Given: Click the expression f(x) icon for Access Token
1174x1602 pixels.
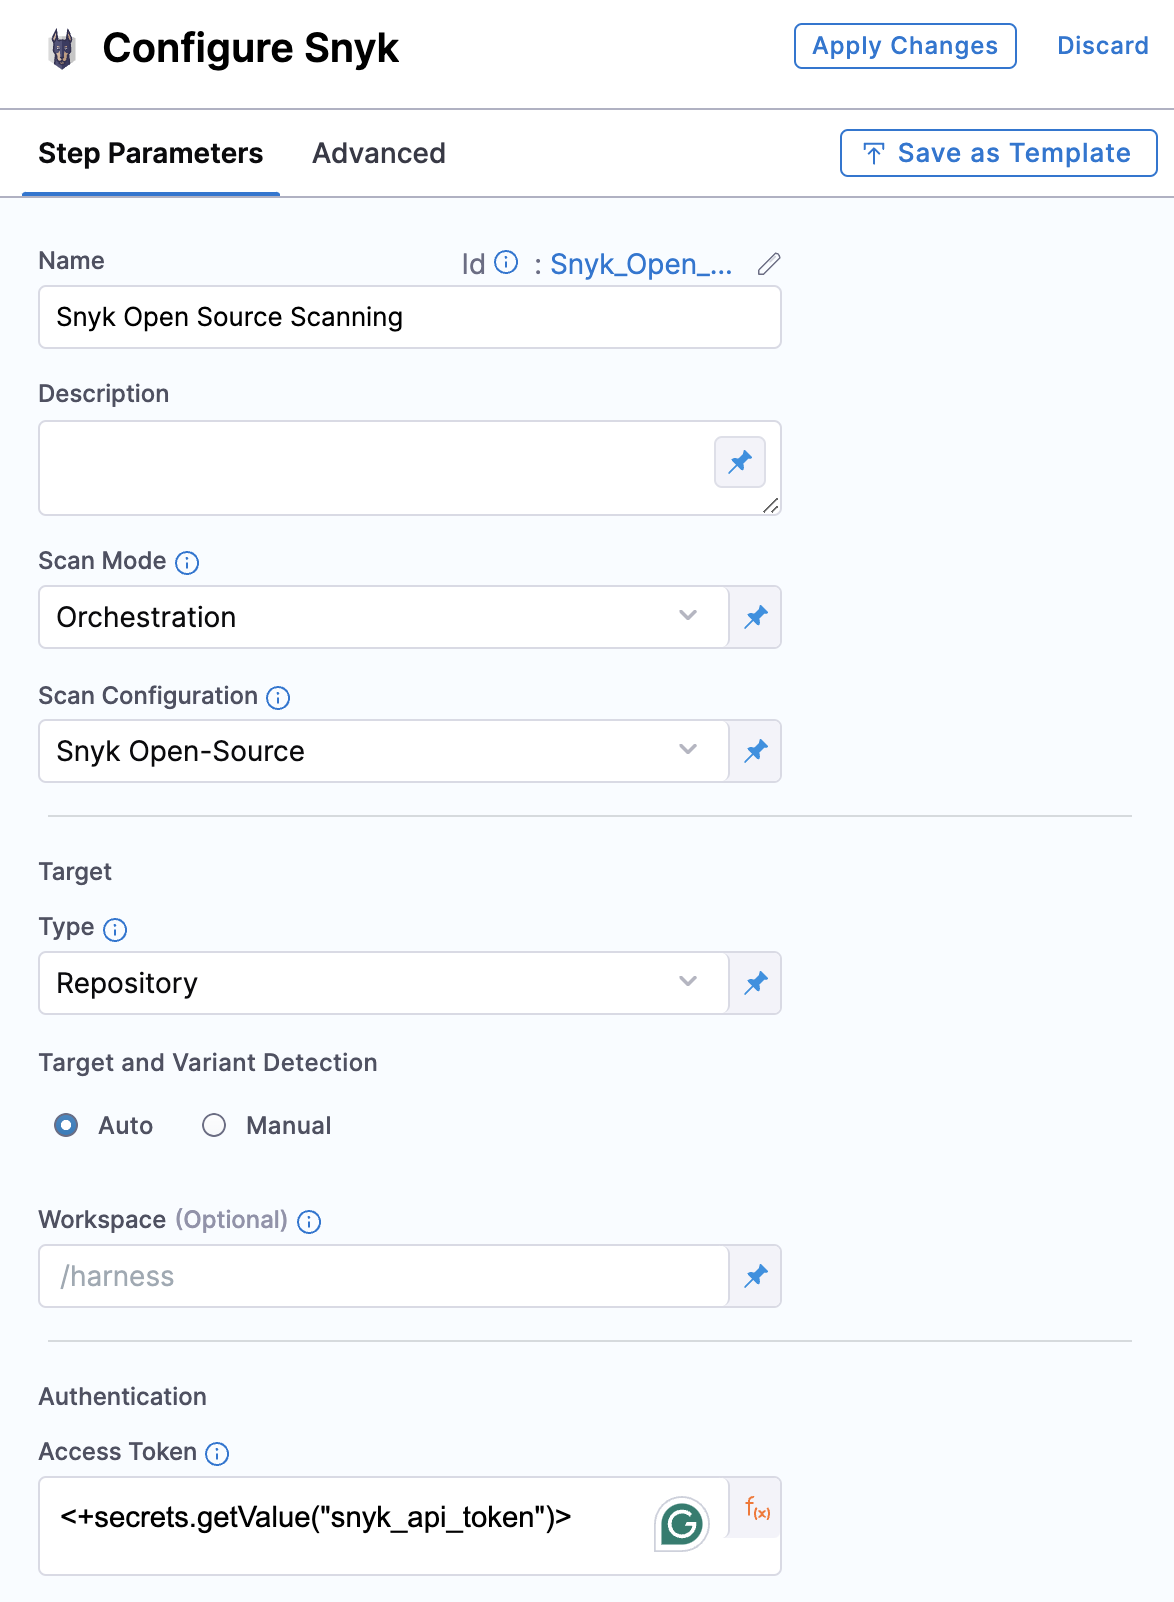Looking at the screenshot, I should click(x=757, y=1509).
